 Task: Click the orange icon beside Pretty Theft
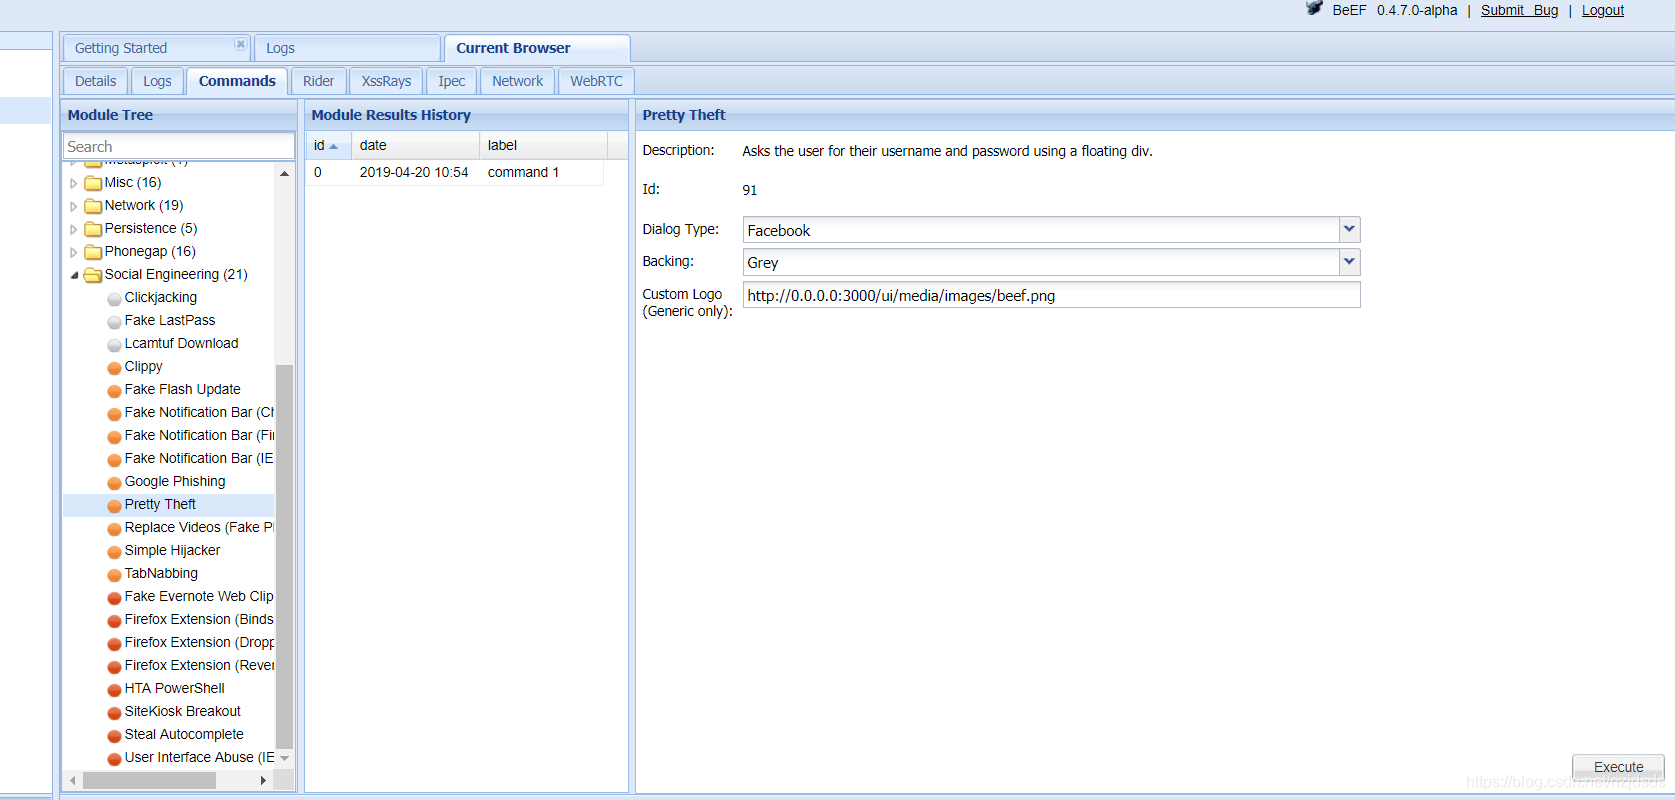[114, 506]
